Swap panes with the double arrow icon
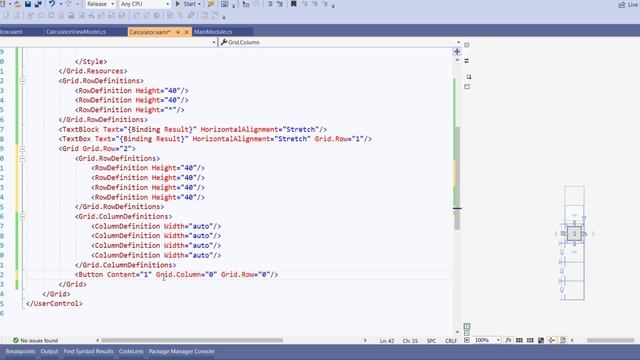 [x=467, y=61]
